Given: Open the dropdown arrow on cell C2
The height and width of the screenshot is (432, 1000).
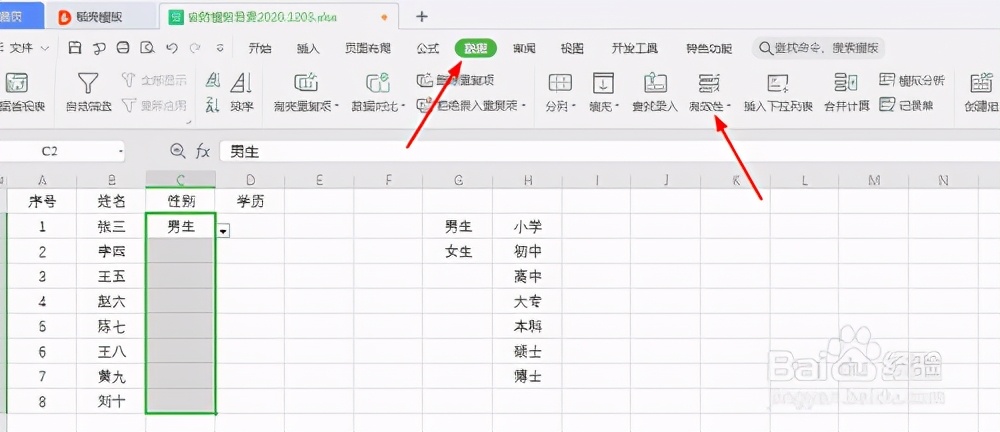Looking at the screenshot, I should pyautogui.click(x=223, y=231).
